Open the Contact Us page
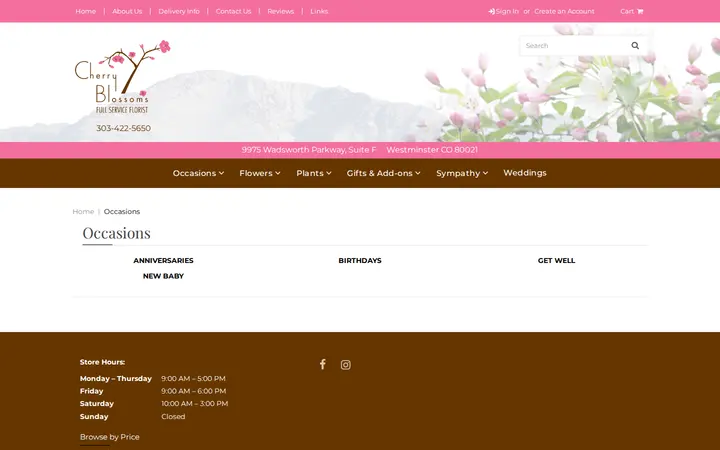Viewport: 720px width, 450px height. pos(233,11)
